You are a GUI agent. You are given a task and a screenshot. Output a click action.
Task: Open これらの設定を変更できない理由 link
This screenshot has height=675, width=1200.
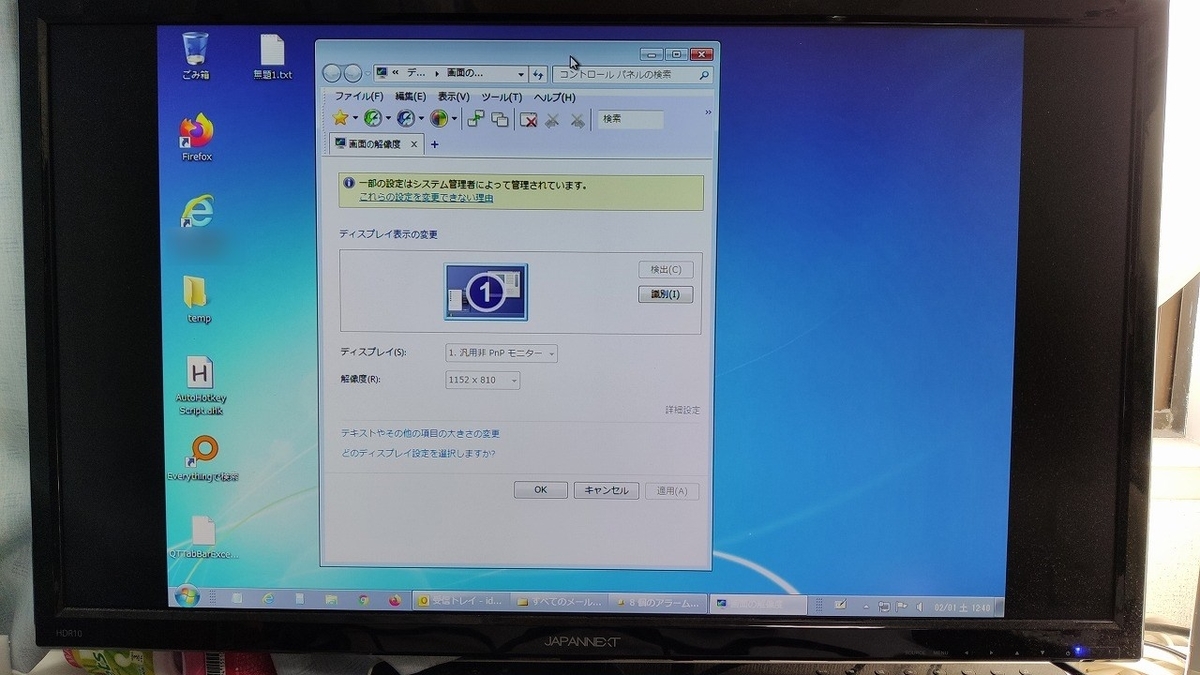pos(425,198)
